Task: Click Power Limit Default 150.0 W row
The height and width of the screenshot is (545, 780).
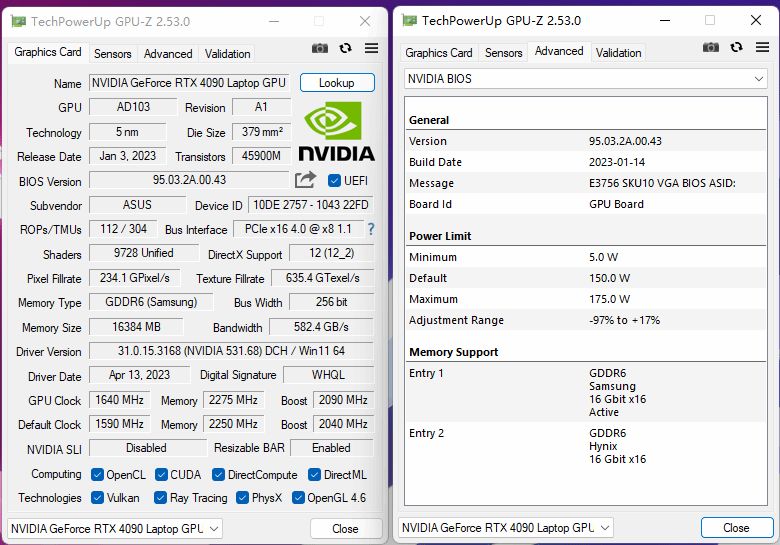Action: tap(585, 278)
